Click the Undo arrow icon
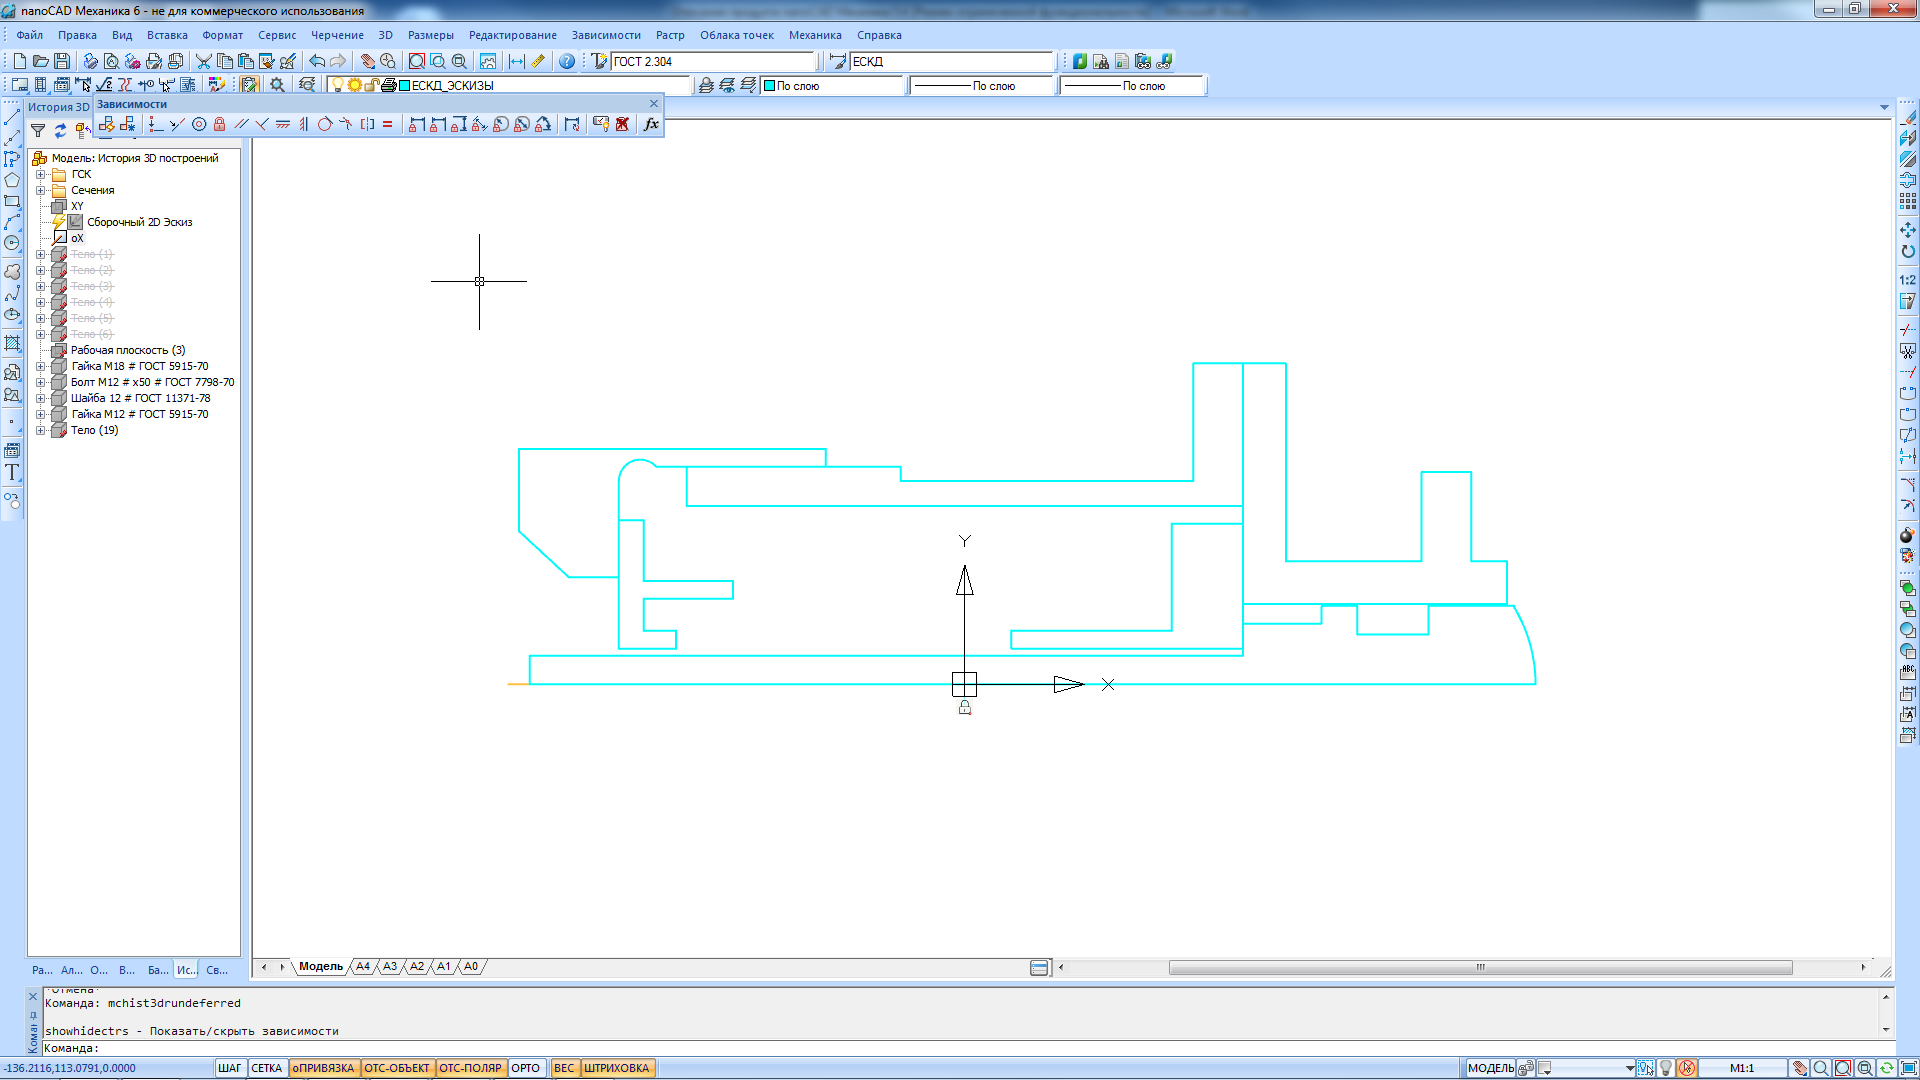This screenshot has width=1920, height=1080. click(x=317, y=61)
